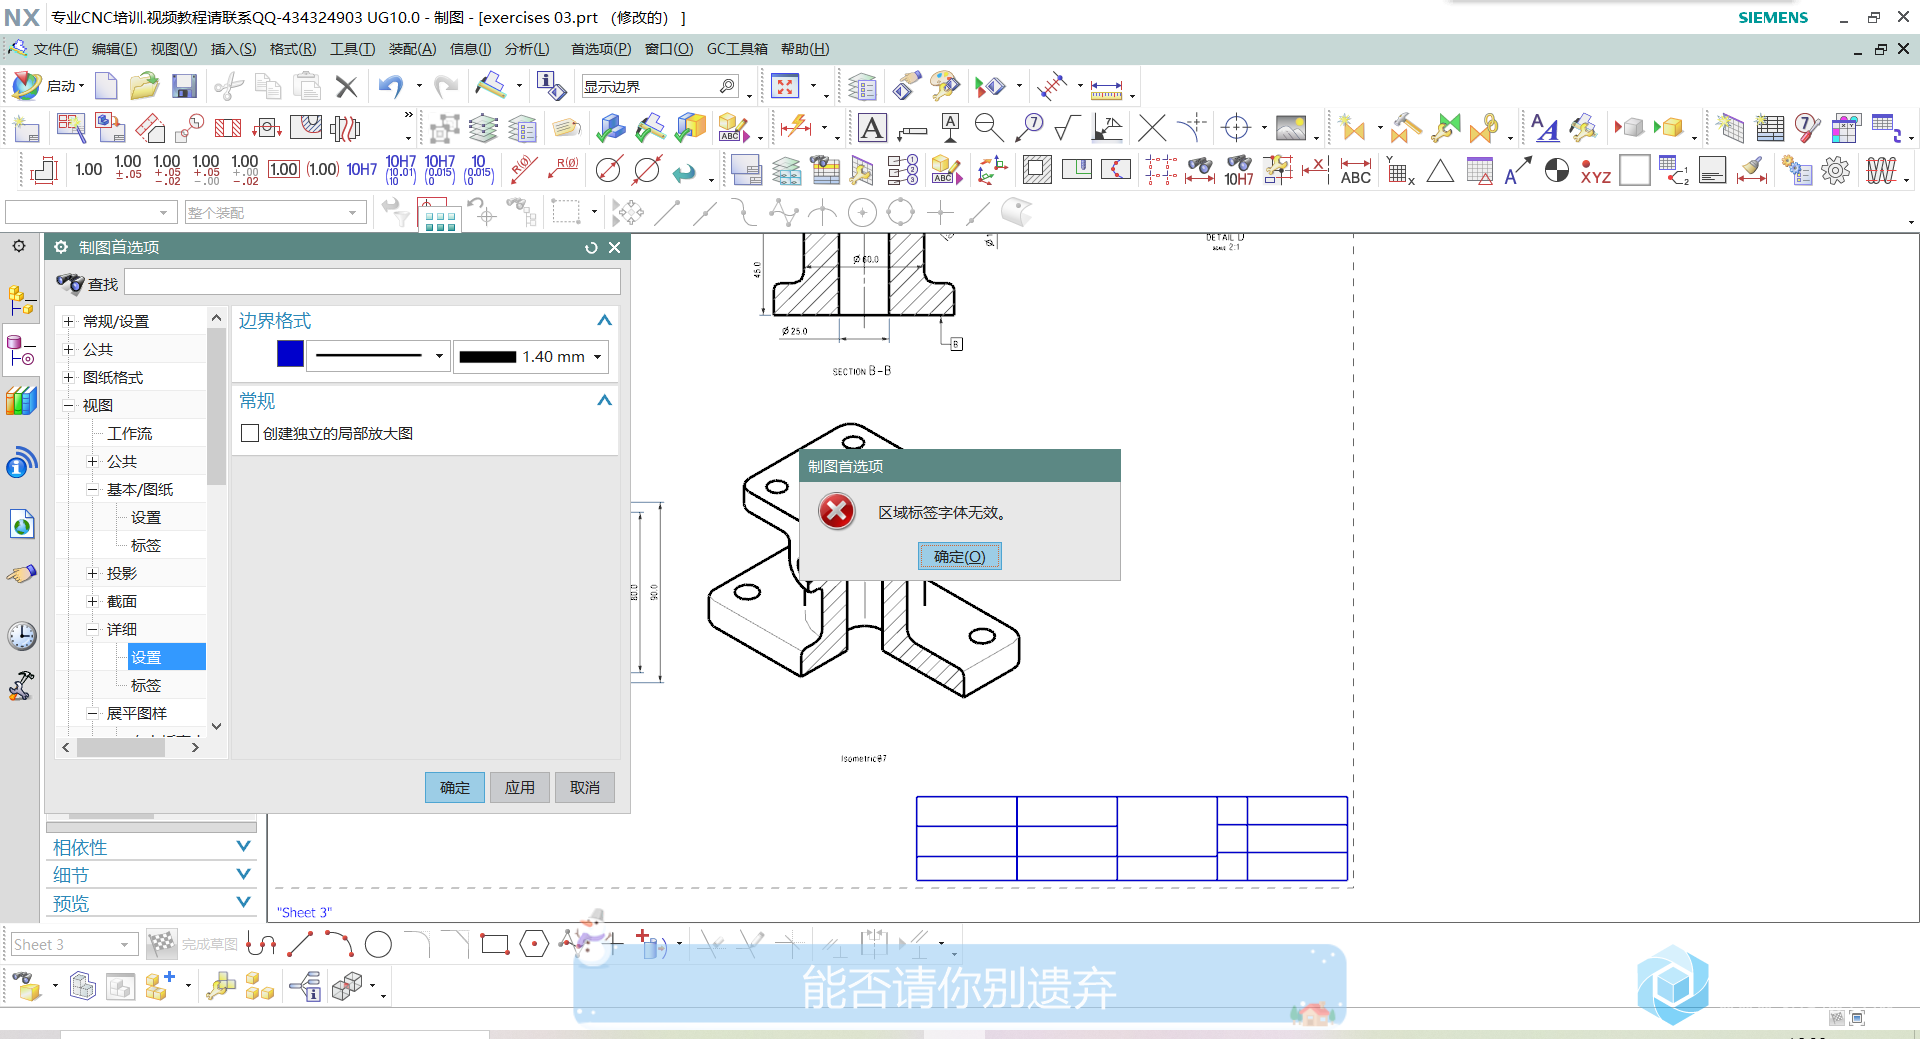Click the 查找 search input field

point(372,284)
